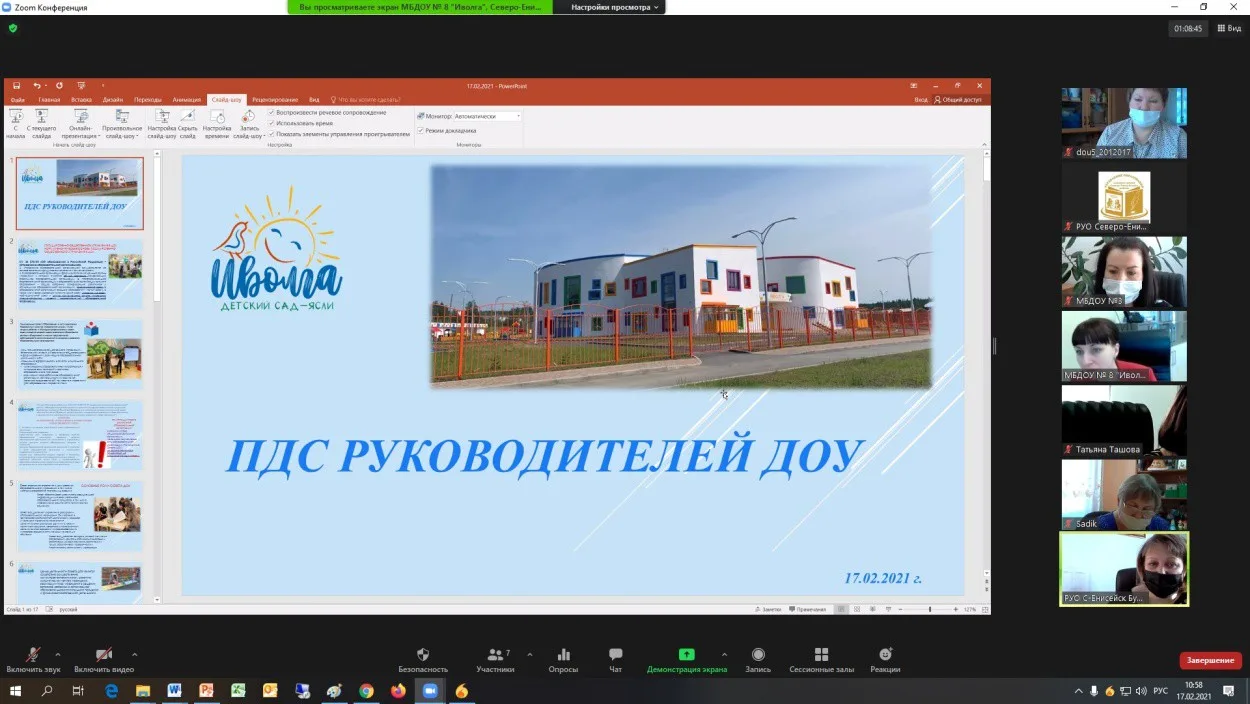The height and width of the screenshot is (704, 1250).
Task: Uncheck 'Воспроизвести речевое сопровождение'
Action: click(x=270, y=112)
